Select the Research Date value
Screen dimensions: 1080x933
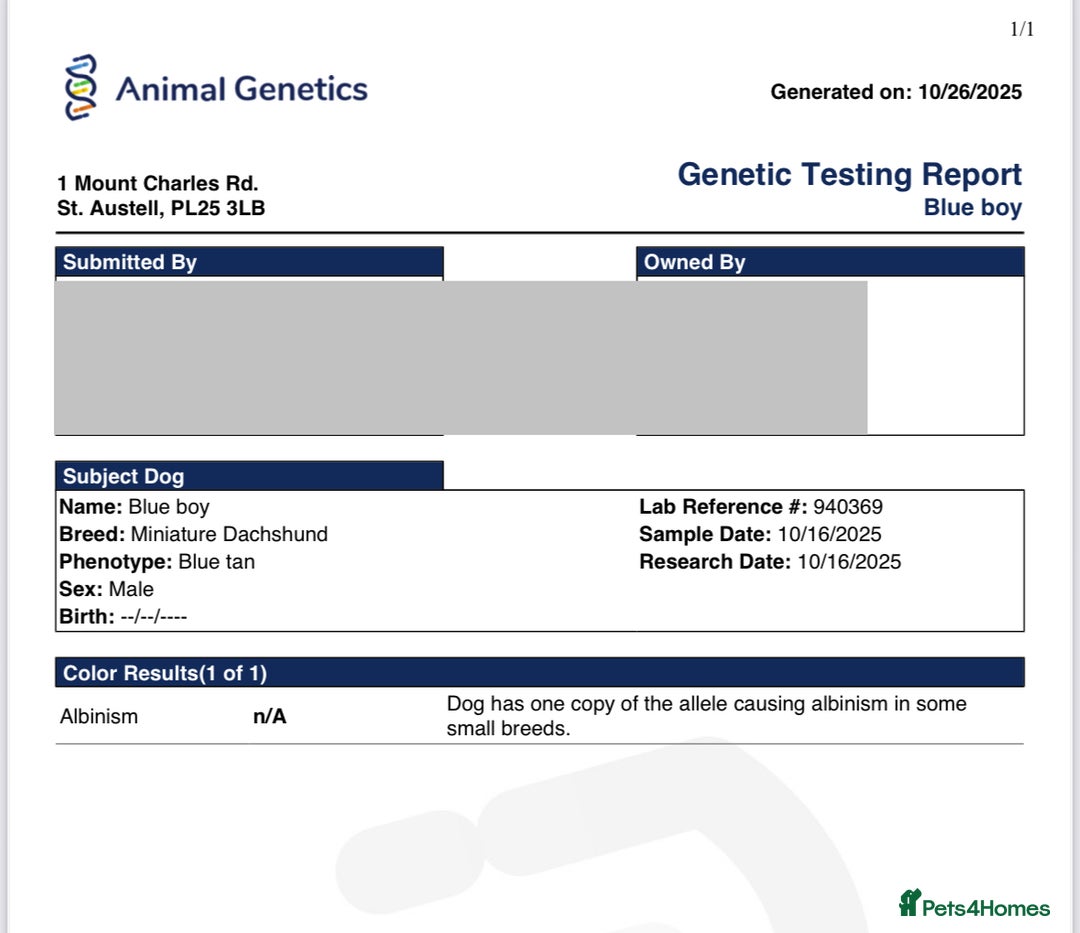(848, 561)
